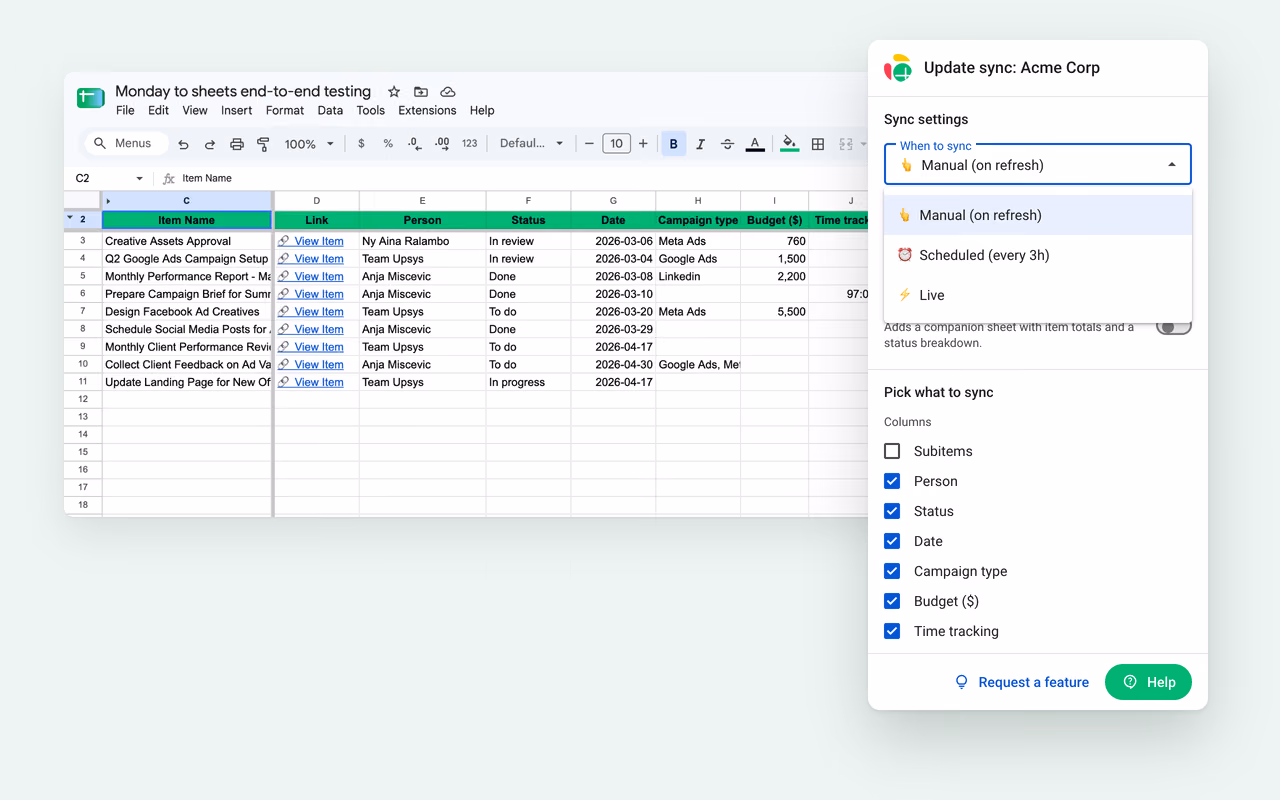
Task: Redo the last undone action
Action: (210, 144)
